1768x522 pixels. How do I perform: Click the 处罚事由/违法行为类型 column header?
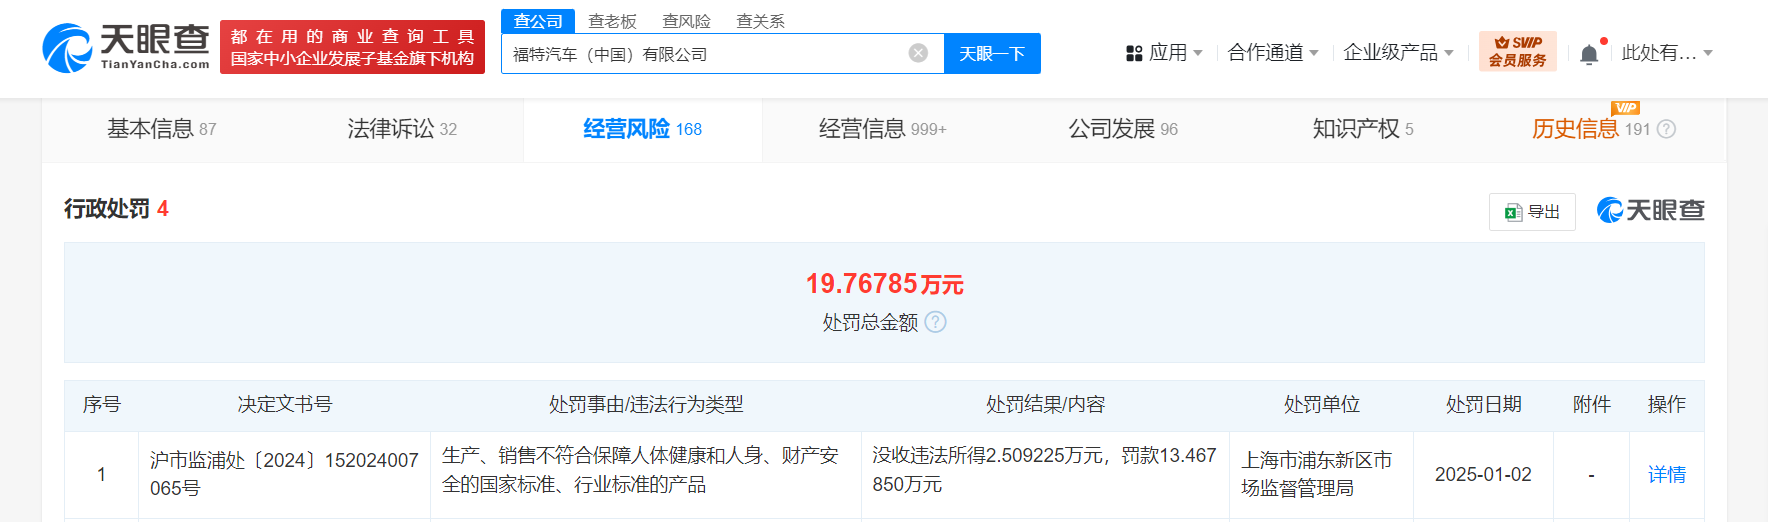pyautogui.click(x=646, y=404)
